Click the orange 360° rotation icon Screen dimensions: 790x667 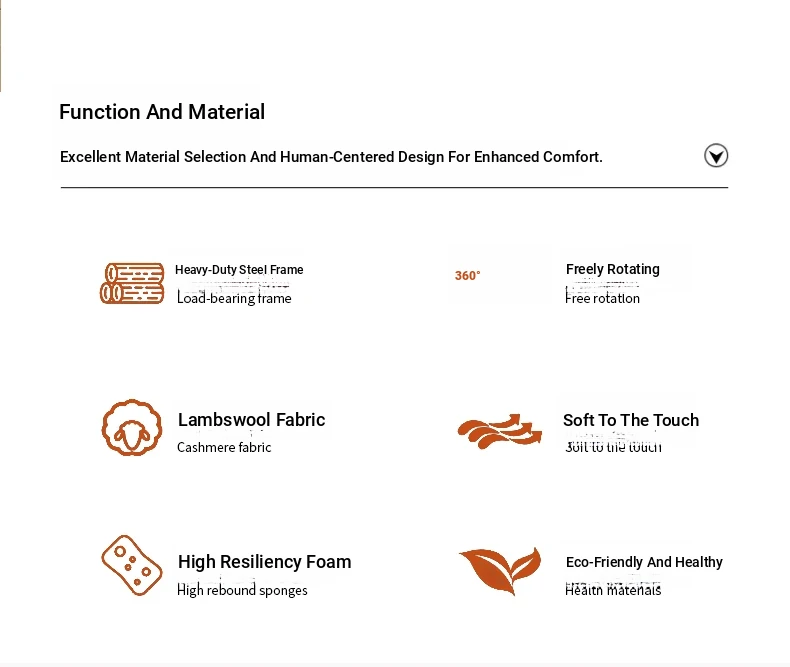(x=468, y=276)
